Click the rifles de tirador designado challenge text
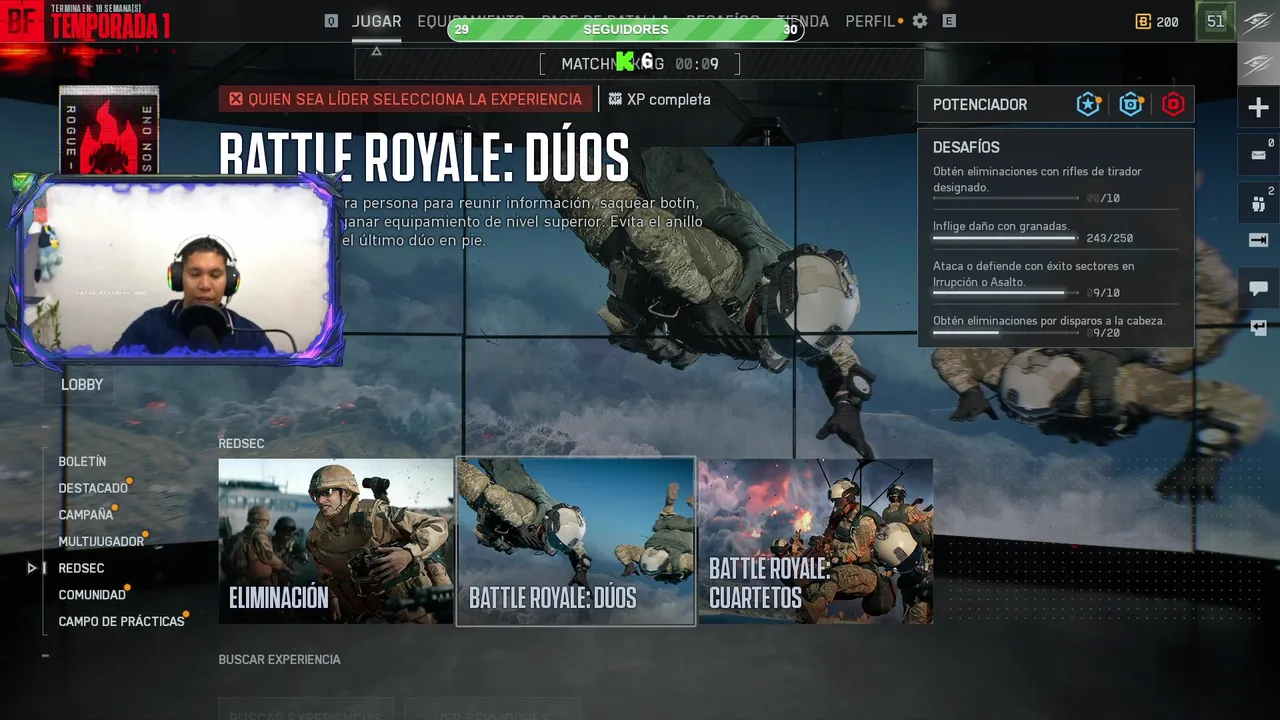This screenshot has width=1280, height=720. pyautogui.click(x=1037, y=179)
